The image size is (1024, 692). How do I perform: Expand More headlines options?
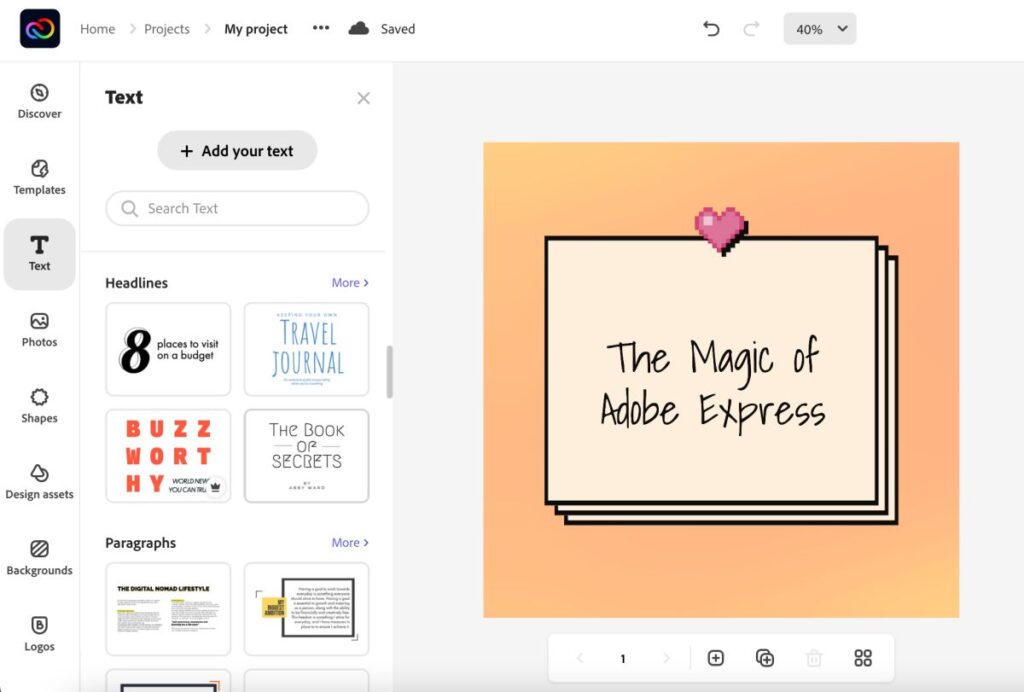coord(350,282)
